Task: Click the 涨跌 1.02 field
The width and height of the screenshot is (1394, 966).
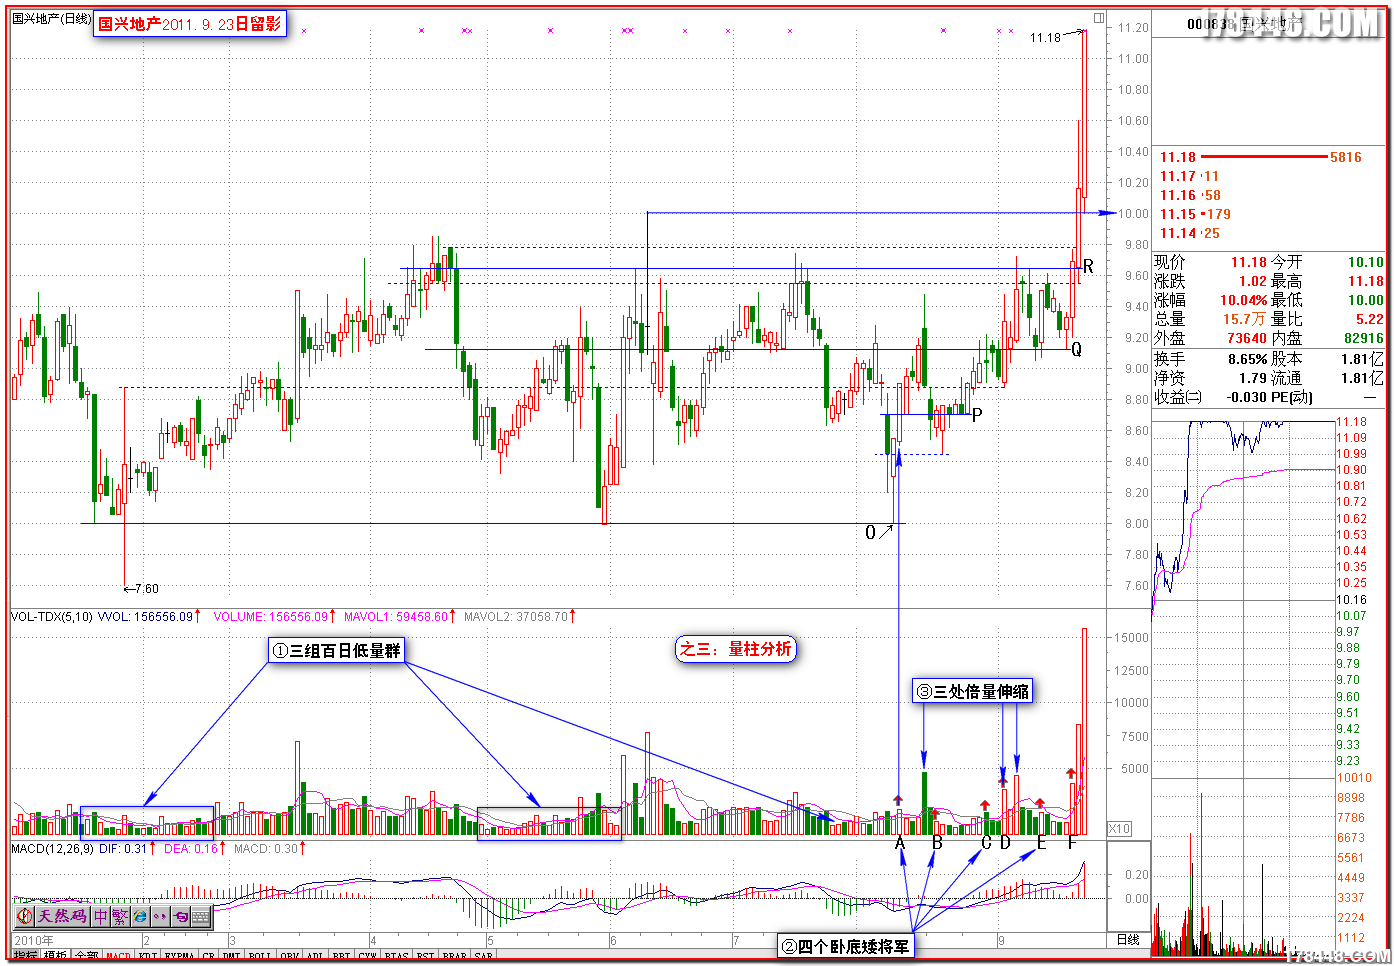Action: click(x=1211, y=281)
